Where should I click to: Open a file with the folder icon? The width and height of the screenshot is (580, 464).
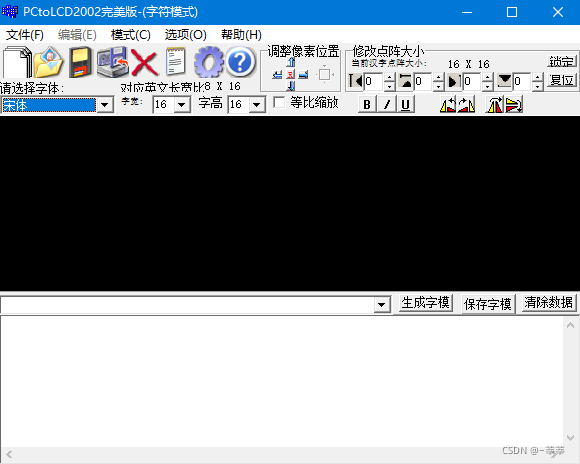pyautogui.click(x=48, y=62)
